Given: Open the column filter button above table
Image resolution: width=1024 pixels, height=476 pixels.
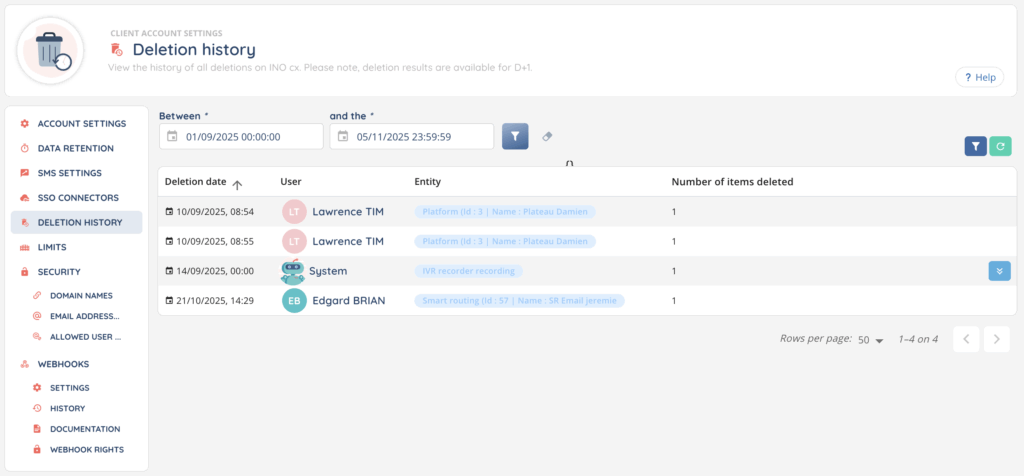Looking at the screenshot, I should (x=975, y=147).
